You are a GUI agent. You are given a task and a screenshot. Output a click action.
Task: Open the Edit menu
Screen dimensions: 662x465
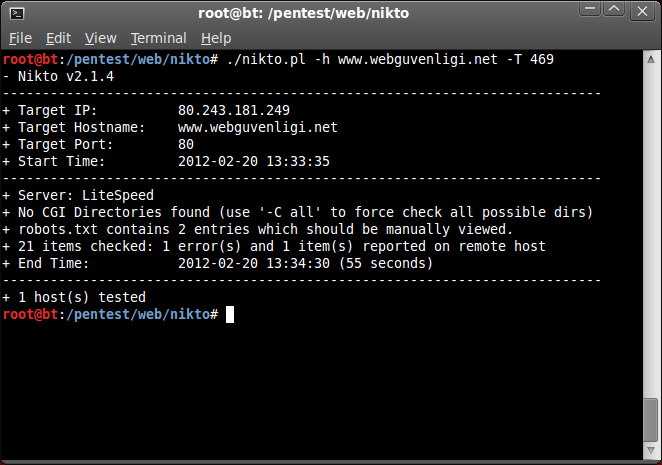click(58, 38)
